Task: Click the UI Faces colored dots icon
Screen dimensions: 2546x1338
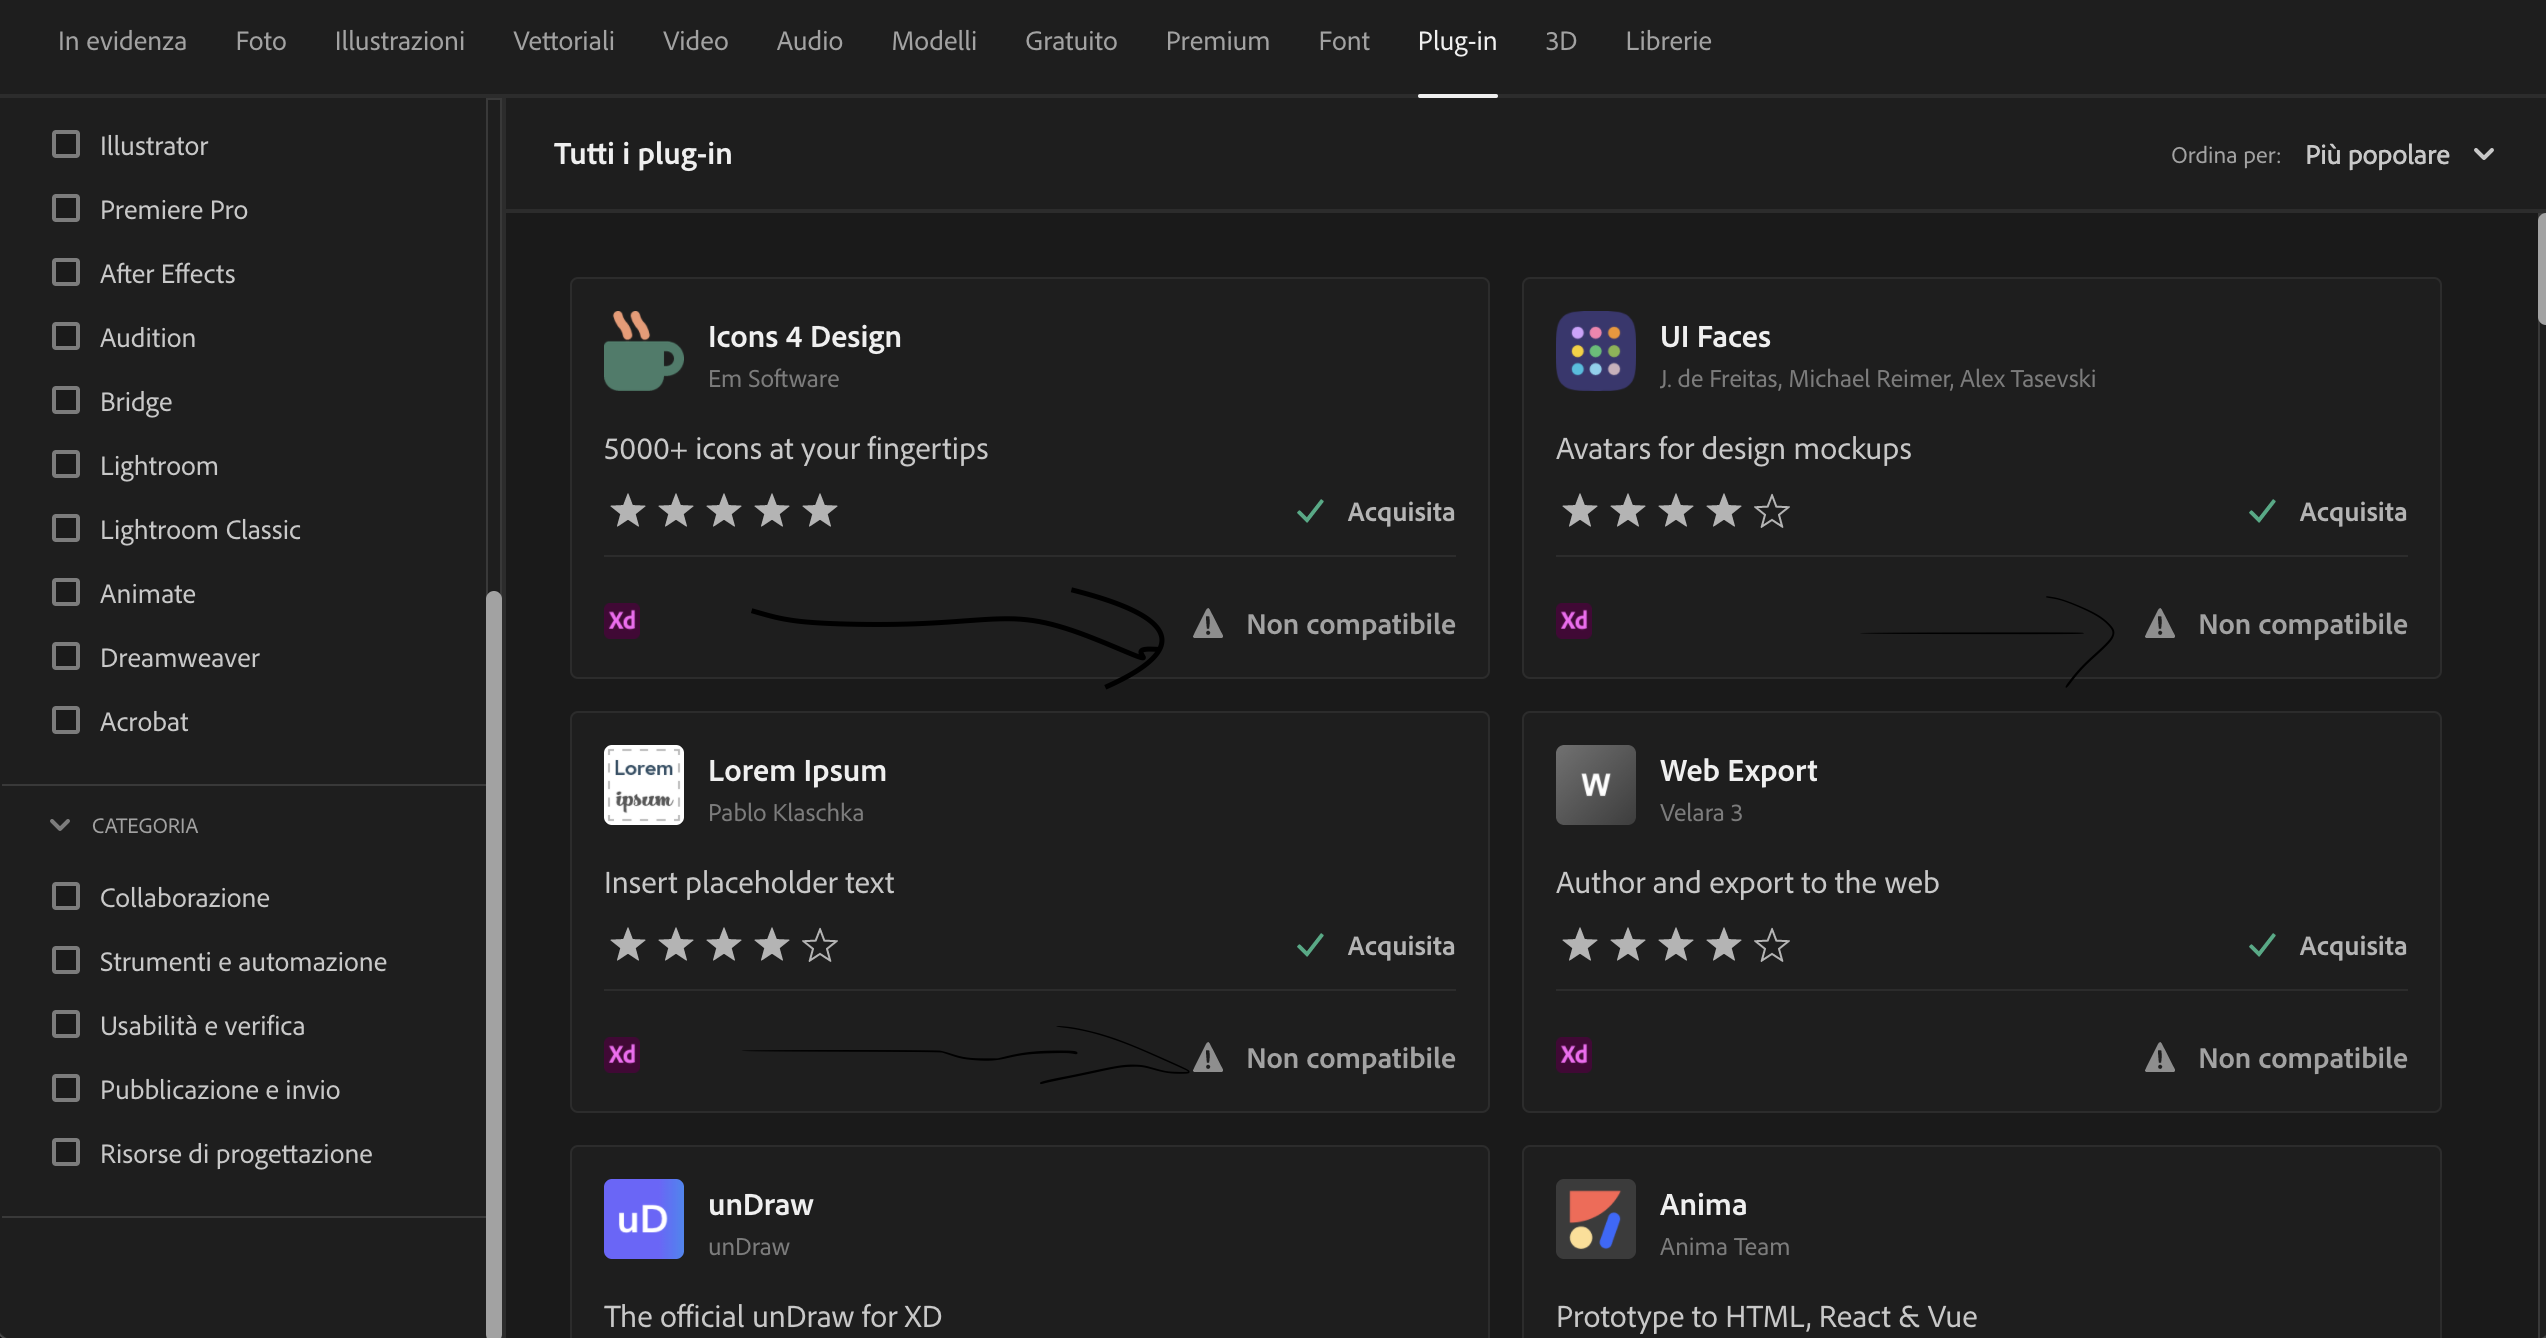Action: (x=1595, y=351)
